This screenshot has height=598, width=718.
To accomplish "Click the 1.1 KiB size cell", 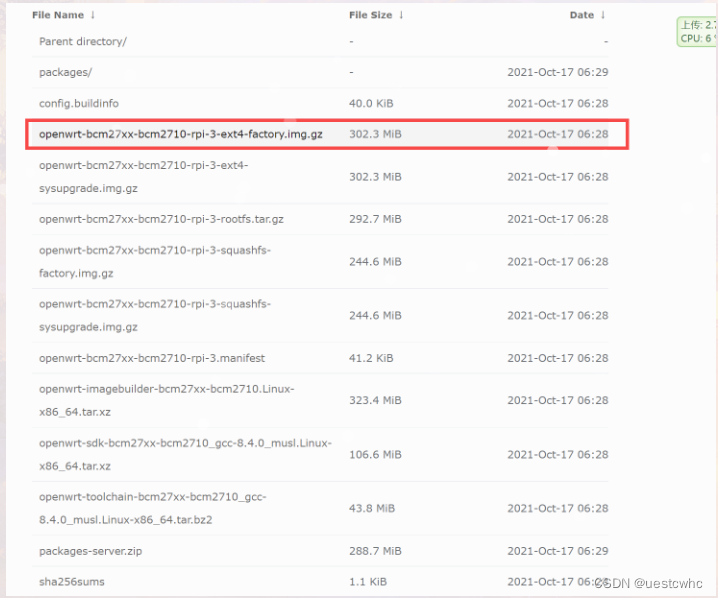I will tap(368, 582).
